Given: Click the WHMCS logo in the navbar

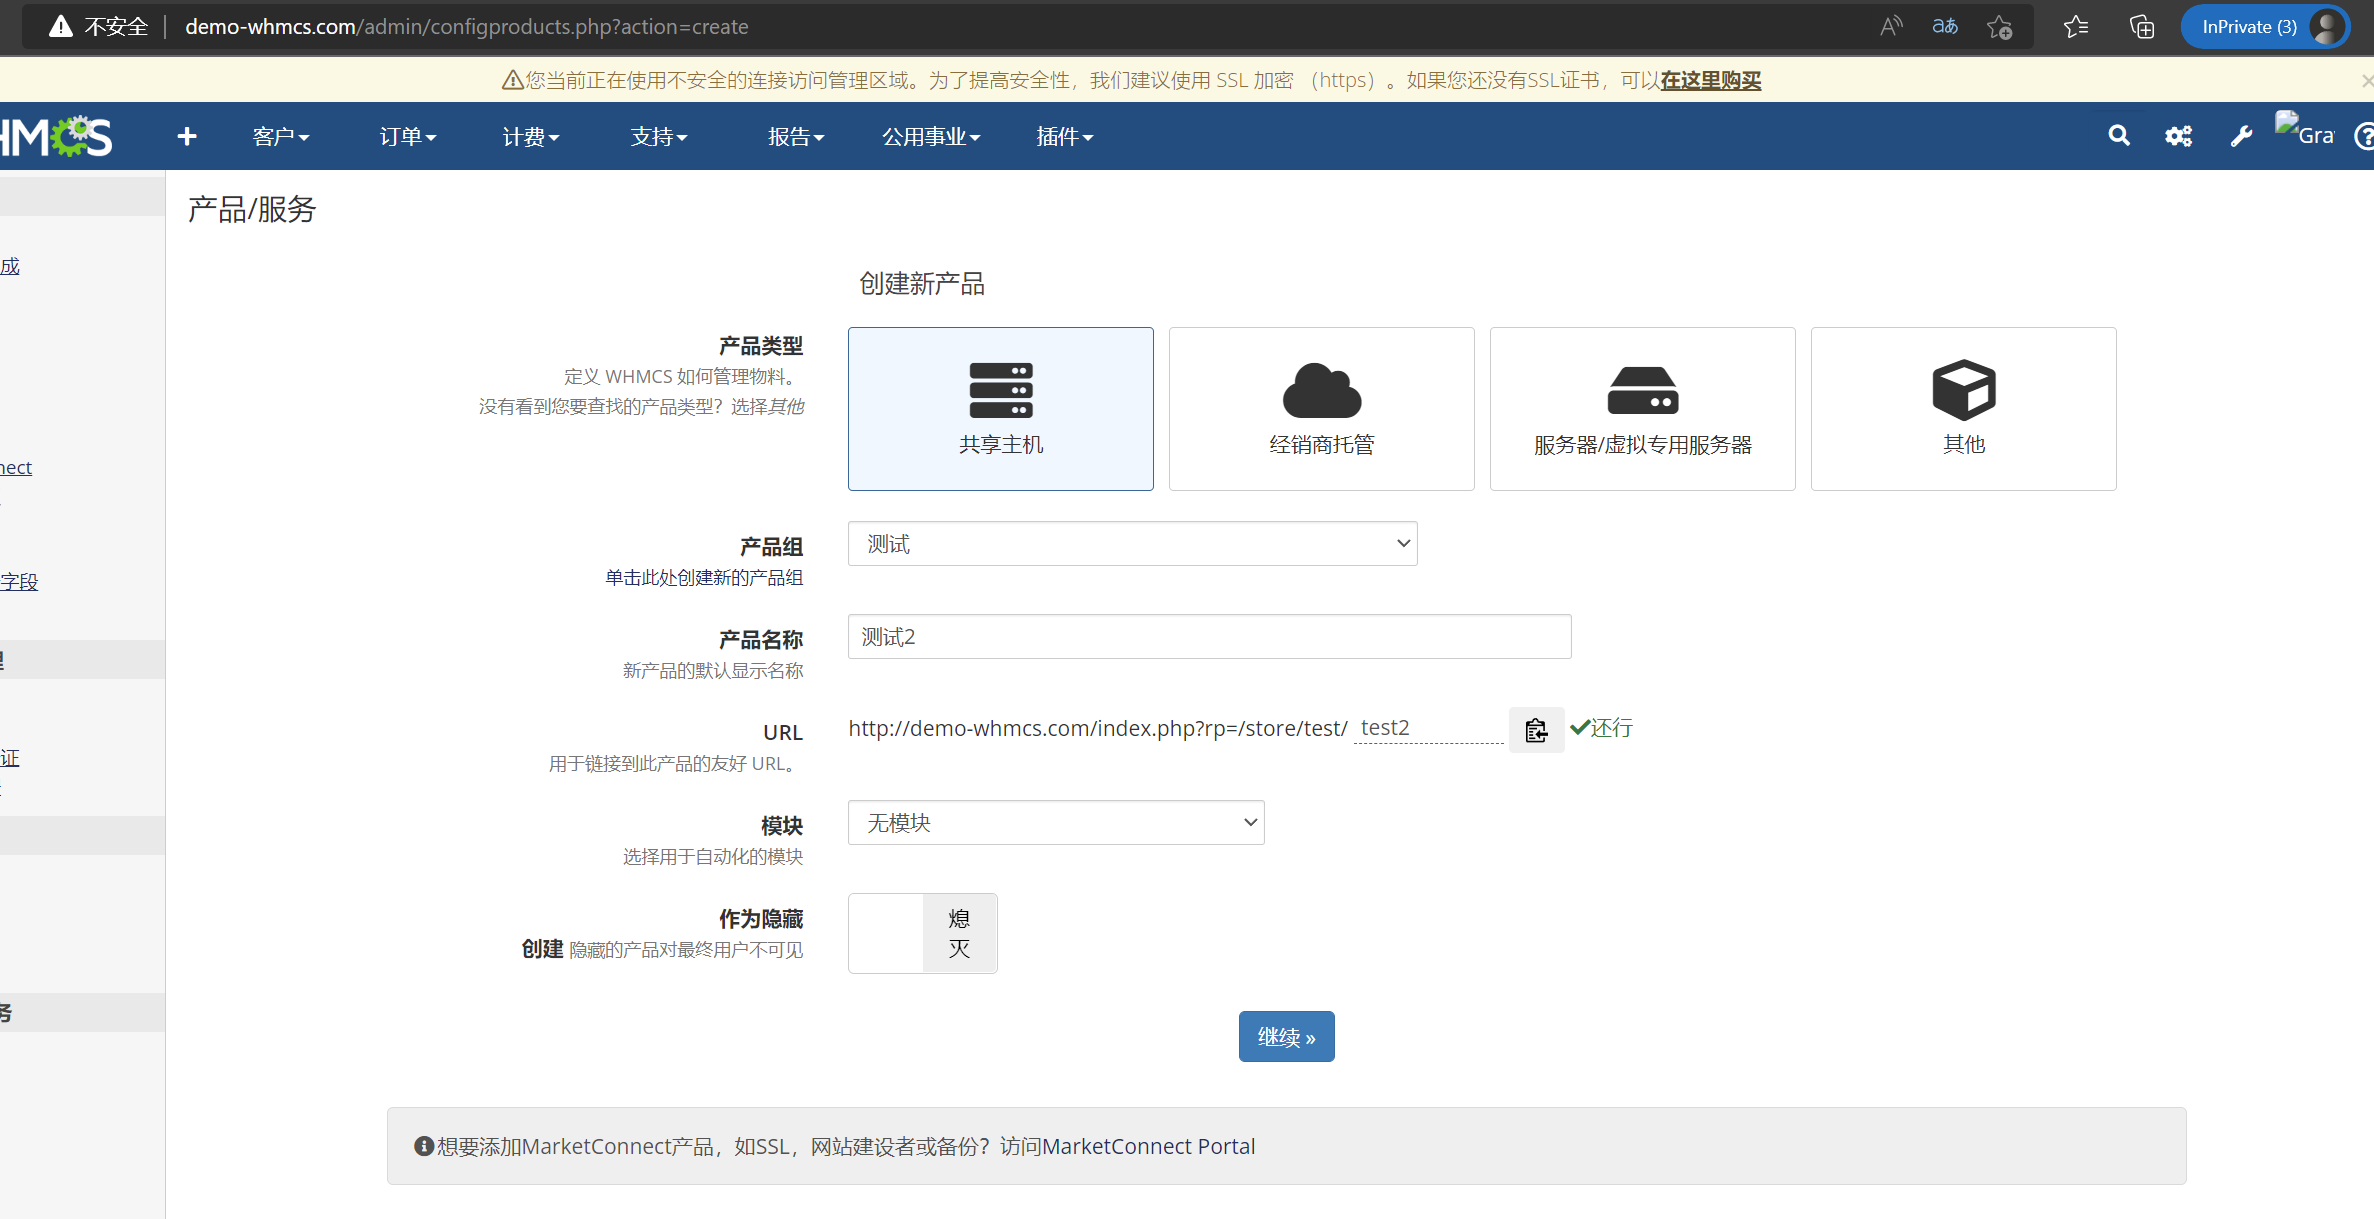Looking at the screenshot, I should (55, 136).
